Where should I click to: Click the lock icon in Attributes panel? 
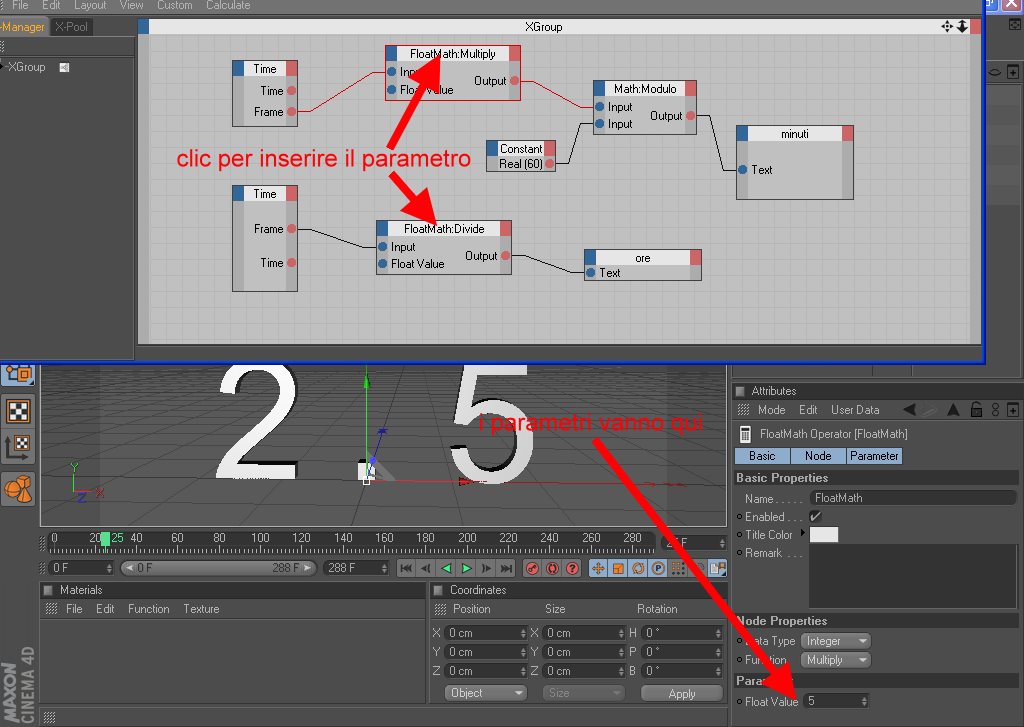pyautogui.click(x=976, y=410)
